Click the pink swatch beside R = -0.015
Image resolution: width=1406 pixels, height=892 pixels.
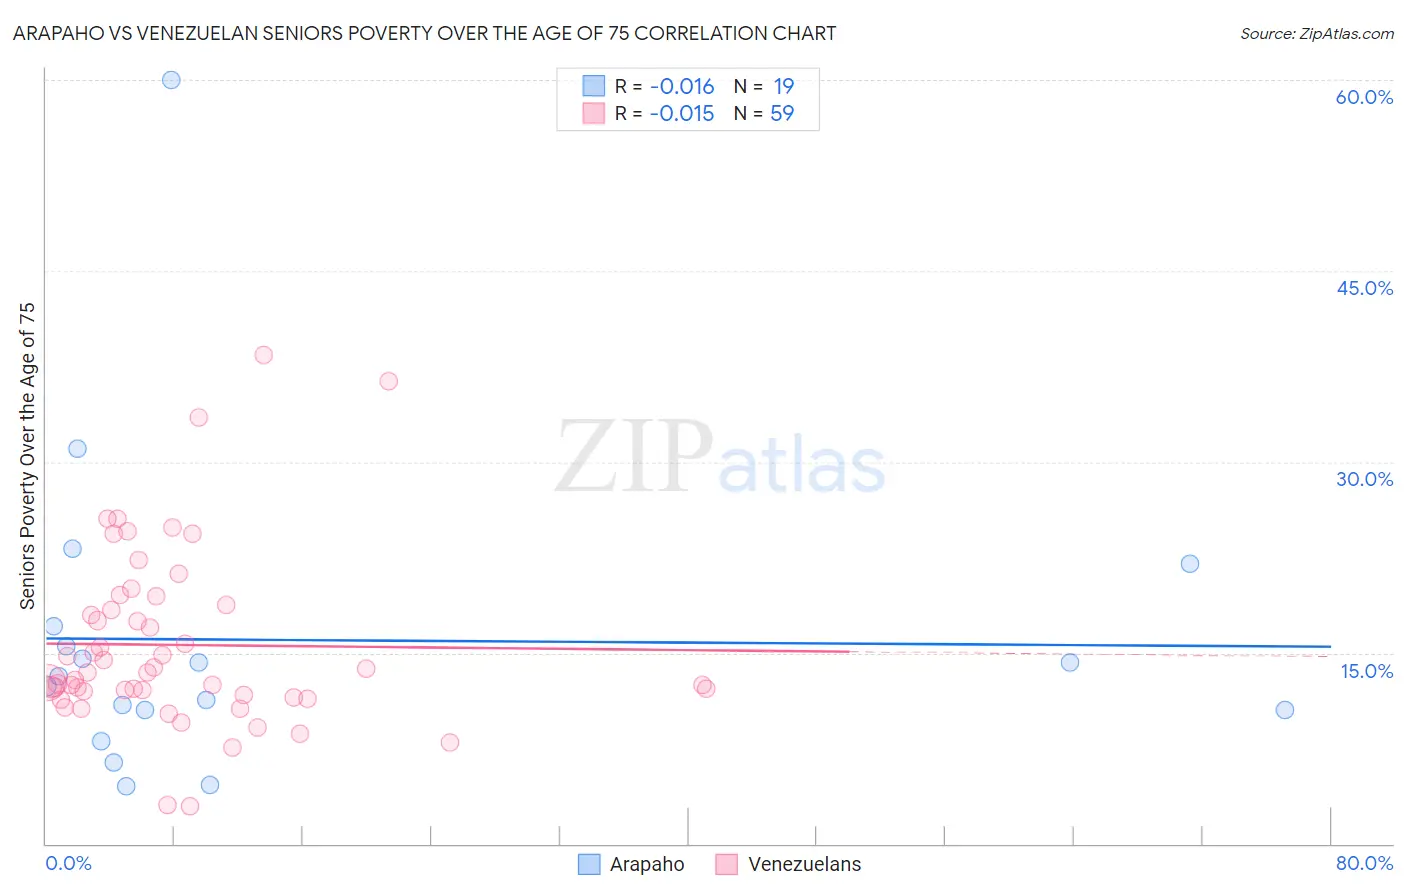[594, 113]
